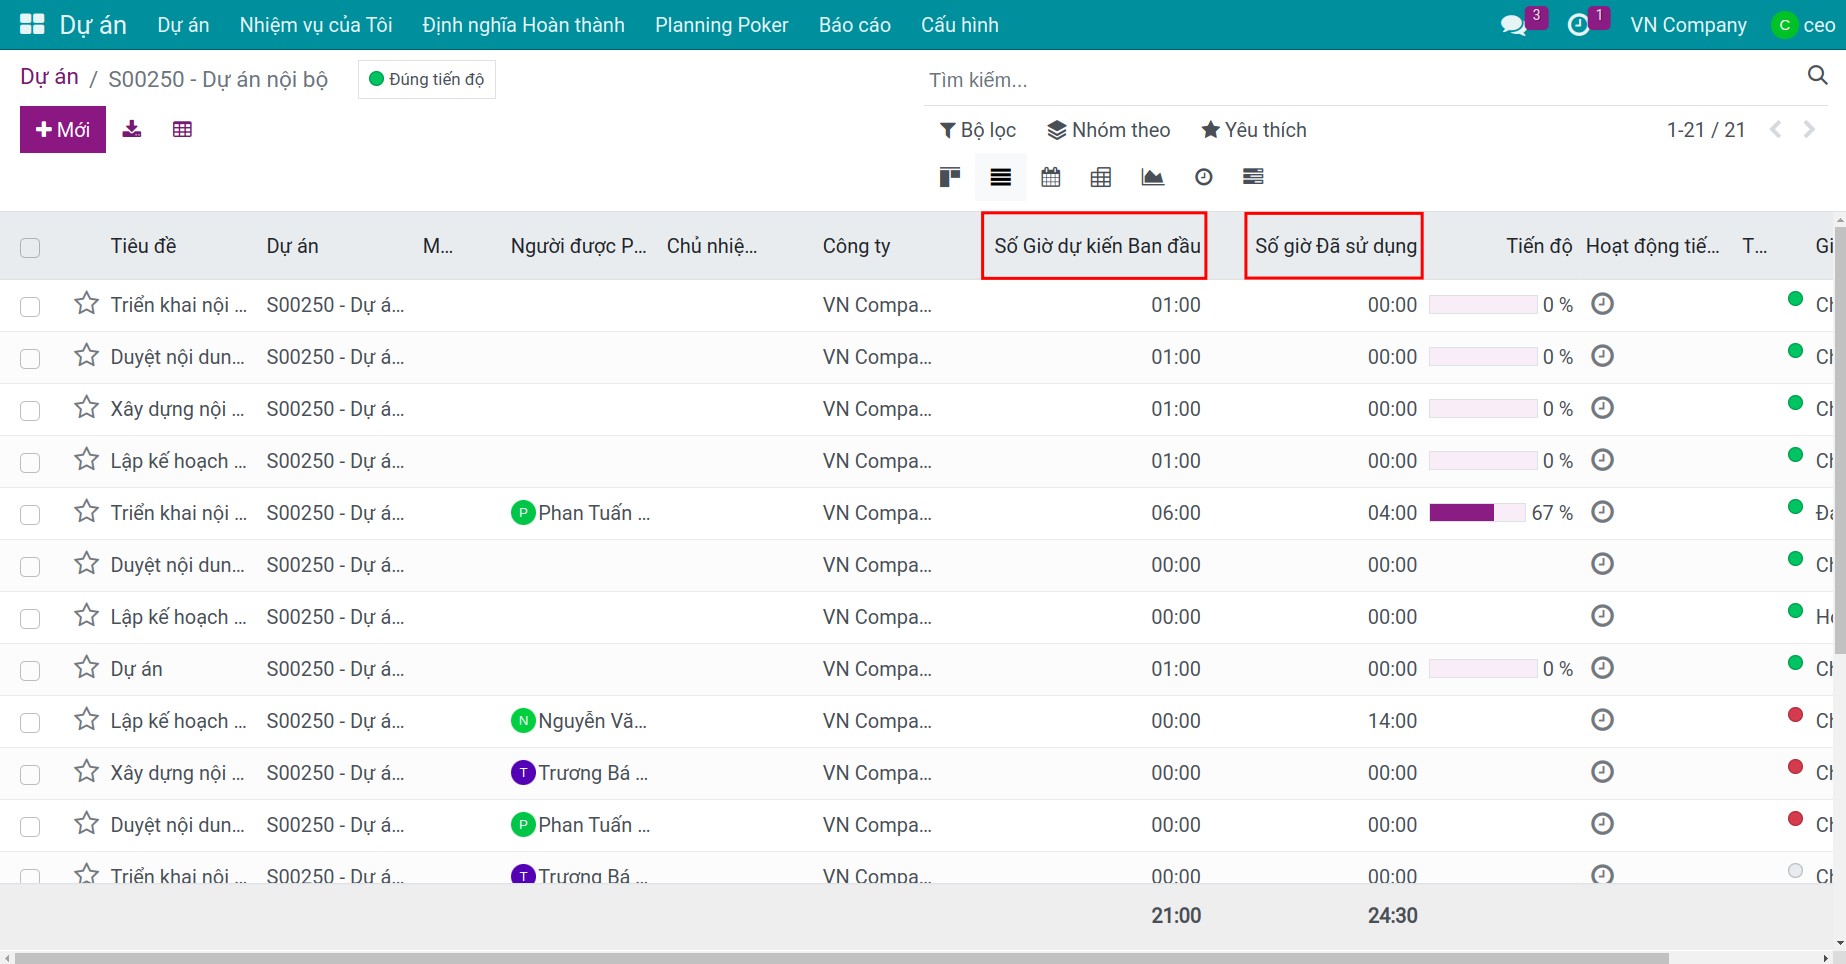Sort by 'Số giờ Đã sử dụng' column
This screenshot has width=1846, height=964.
tap(1336, 246)
